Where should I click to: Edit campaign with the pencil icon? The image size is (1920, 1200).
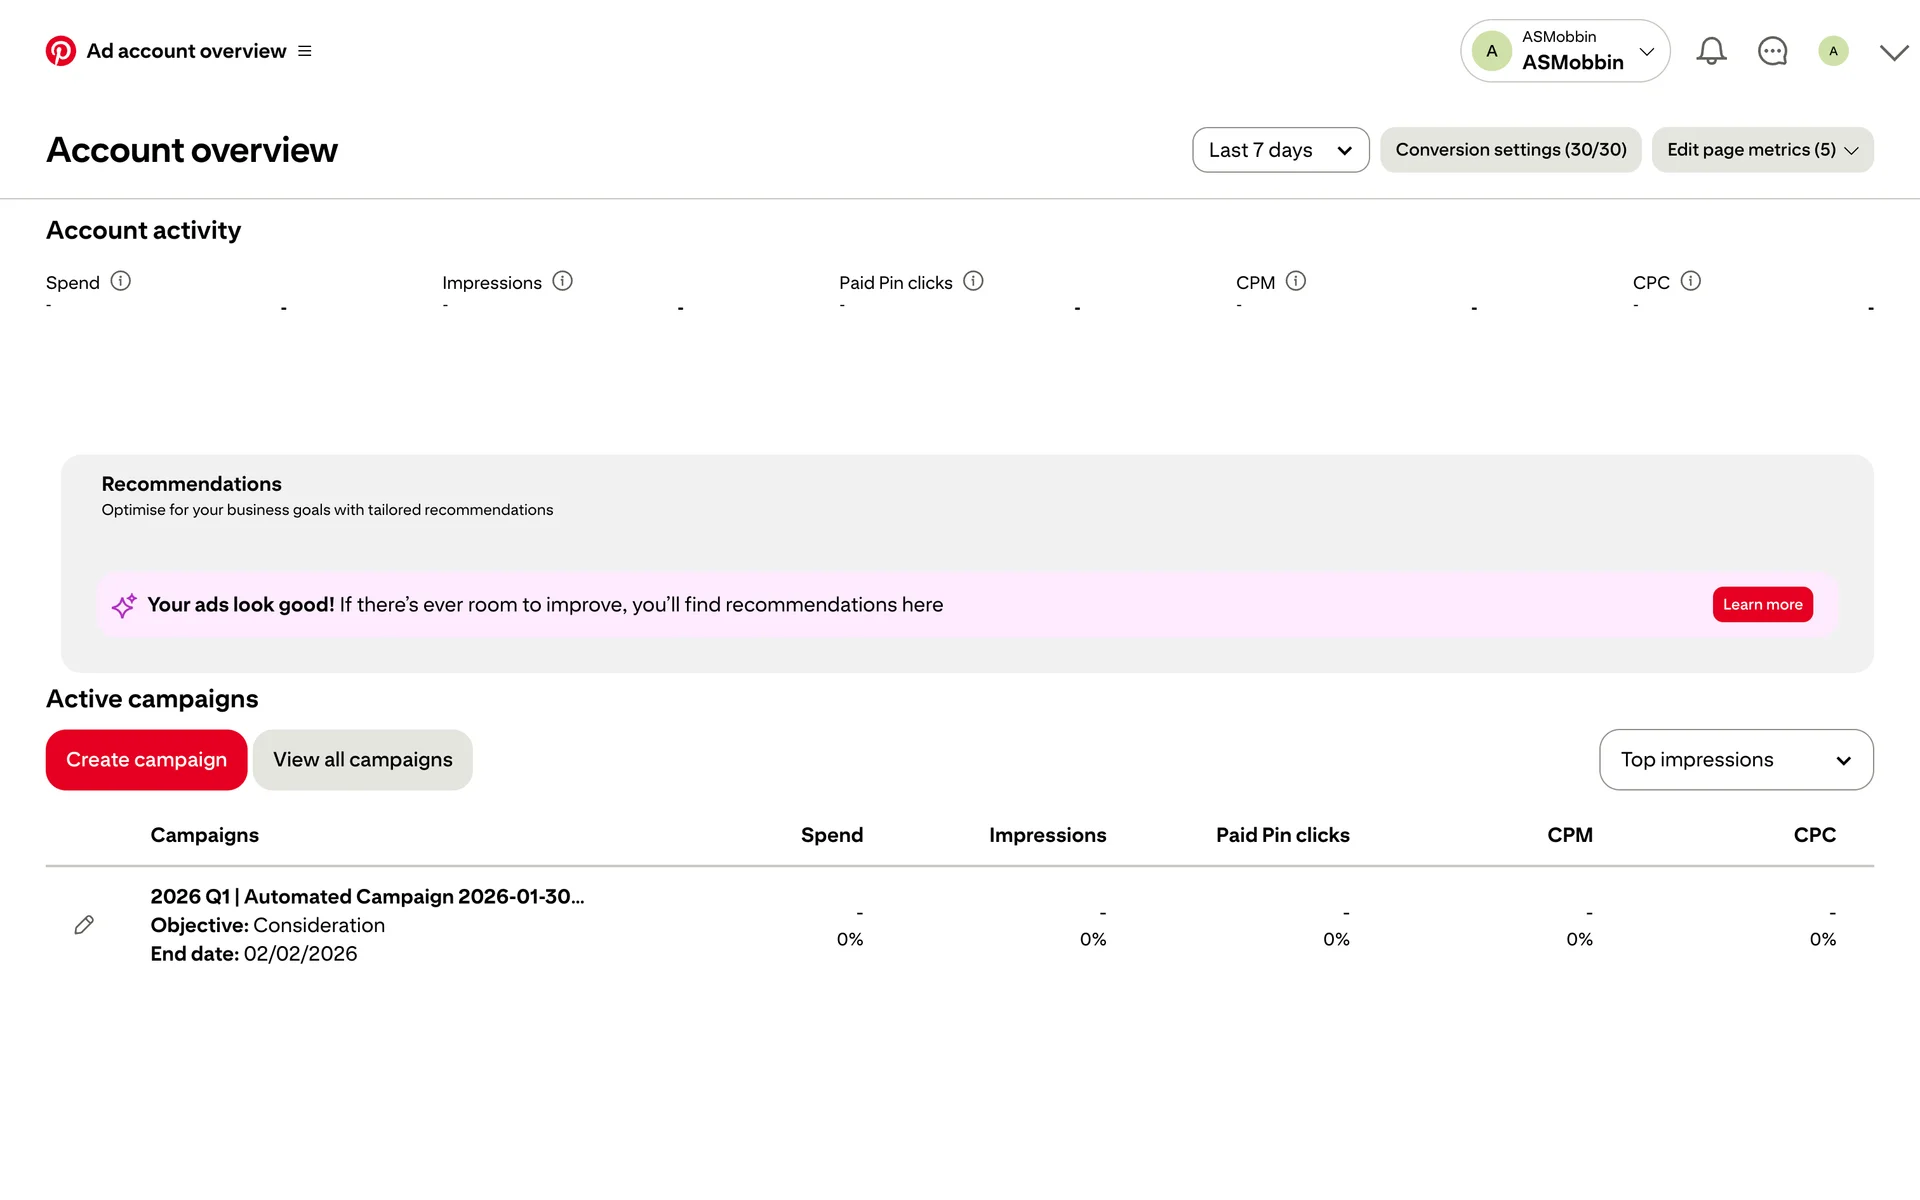[84, 925]
